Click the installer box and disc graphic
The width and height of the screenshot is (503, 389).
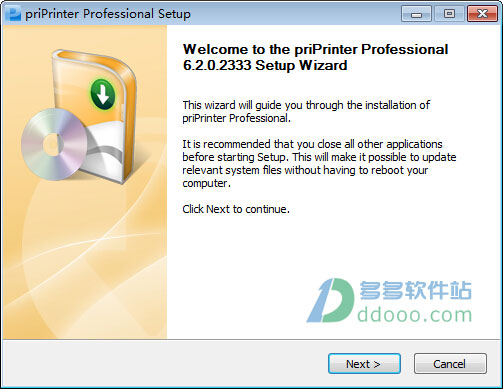[79, 117]
